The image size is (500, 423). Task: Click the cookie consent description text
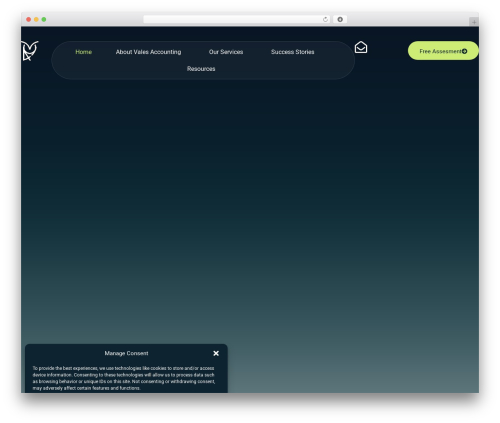point(124,378)
